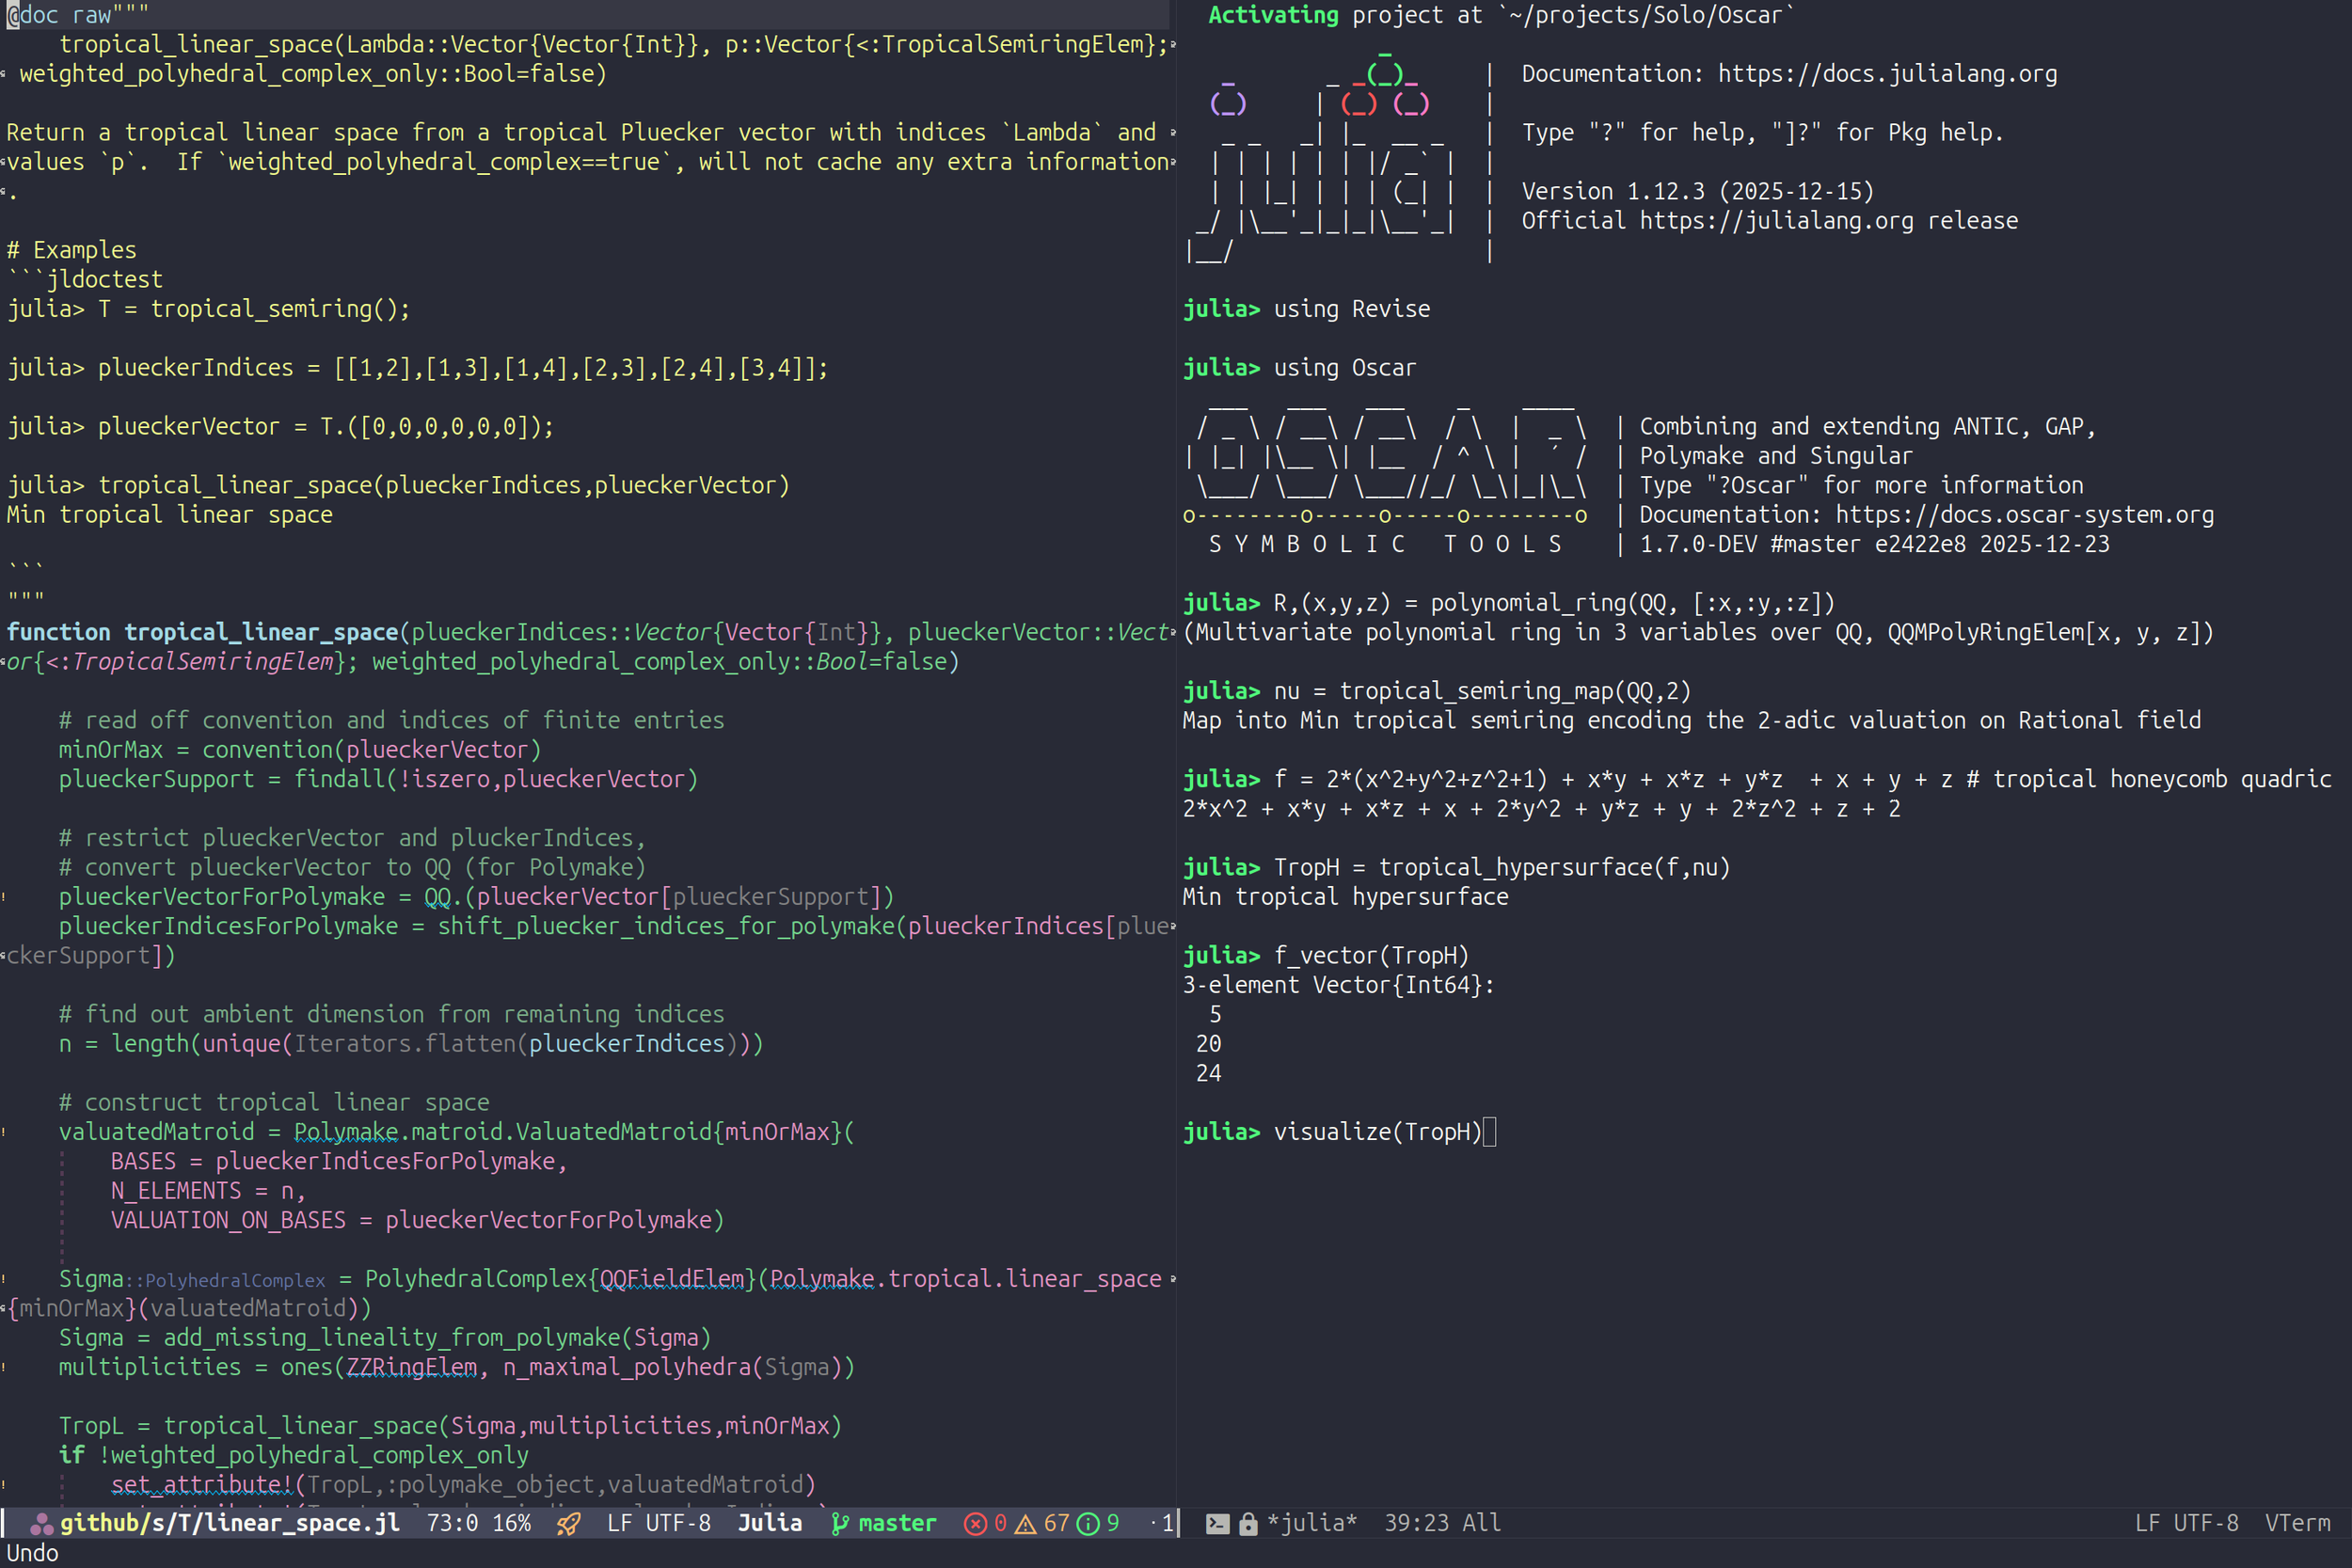Click the red error cross icon in modeline
This screenshot has width=2352, height=1568.
click(x=975, y=1523)
